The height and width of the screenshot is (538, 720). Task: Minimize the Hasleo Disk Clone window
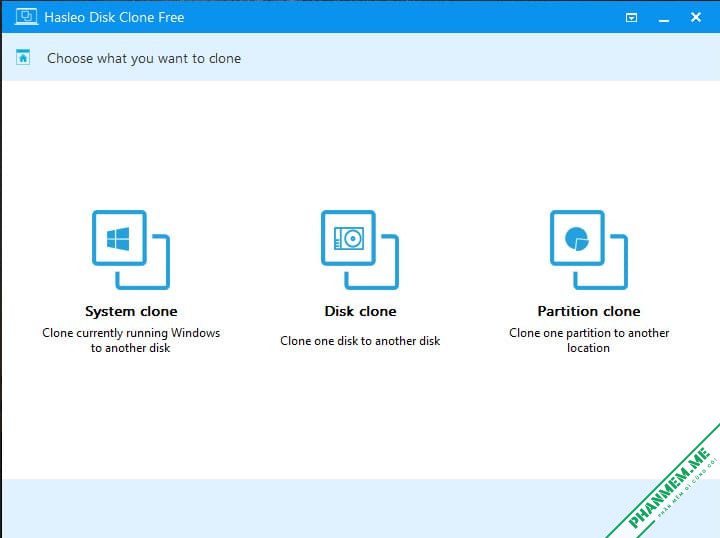pos(664,19)
